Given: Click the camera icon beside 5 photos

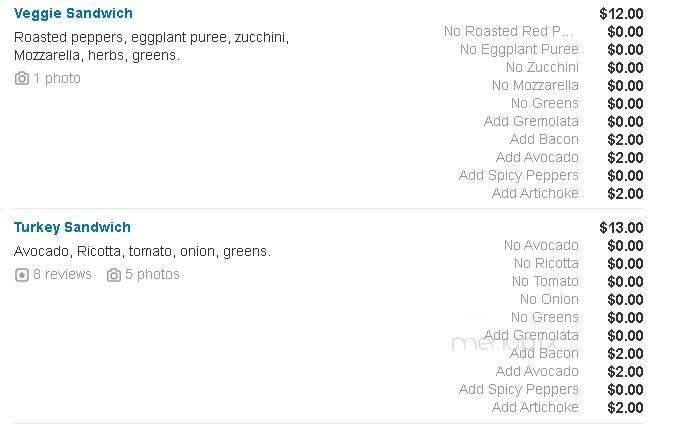Looking at the screenshot, I should pos(114,275).
